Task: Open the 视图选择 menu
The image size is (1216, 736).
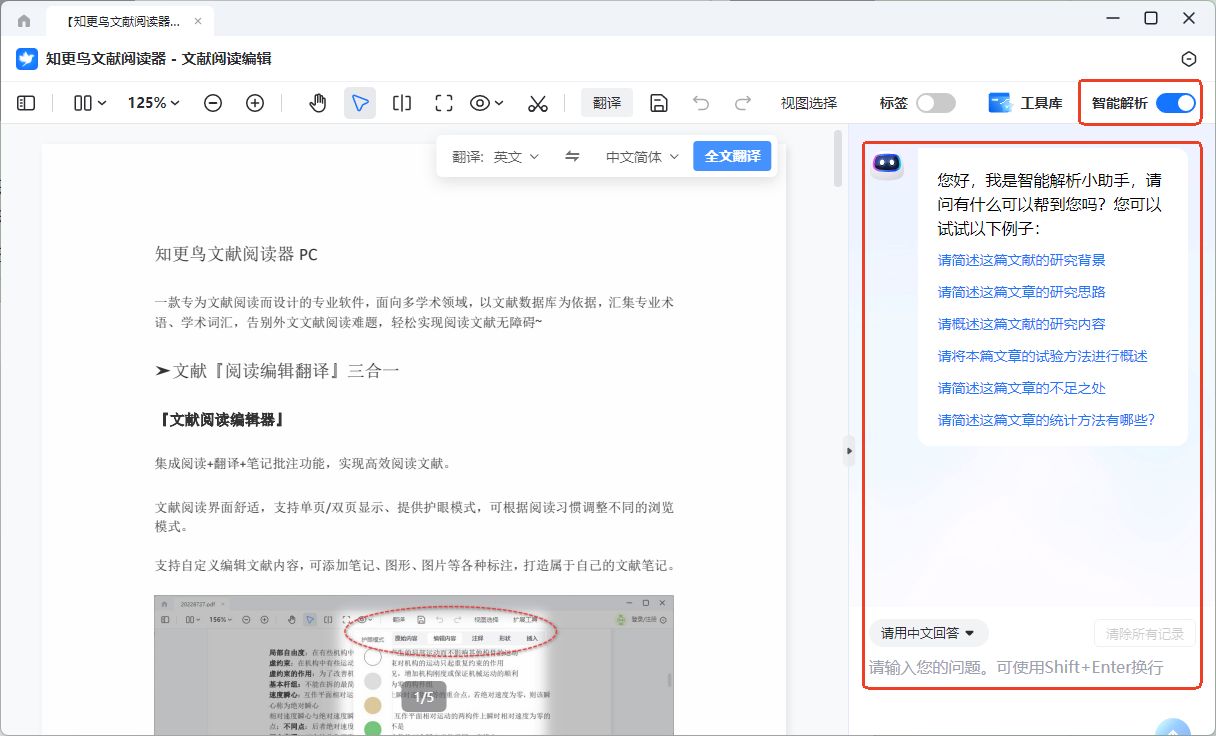Action: click(x=809, y=103)
